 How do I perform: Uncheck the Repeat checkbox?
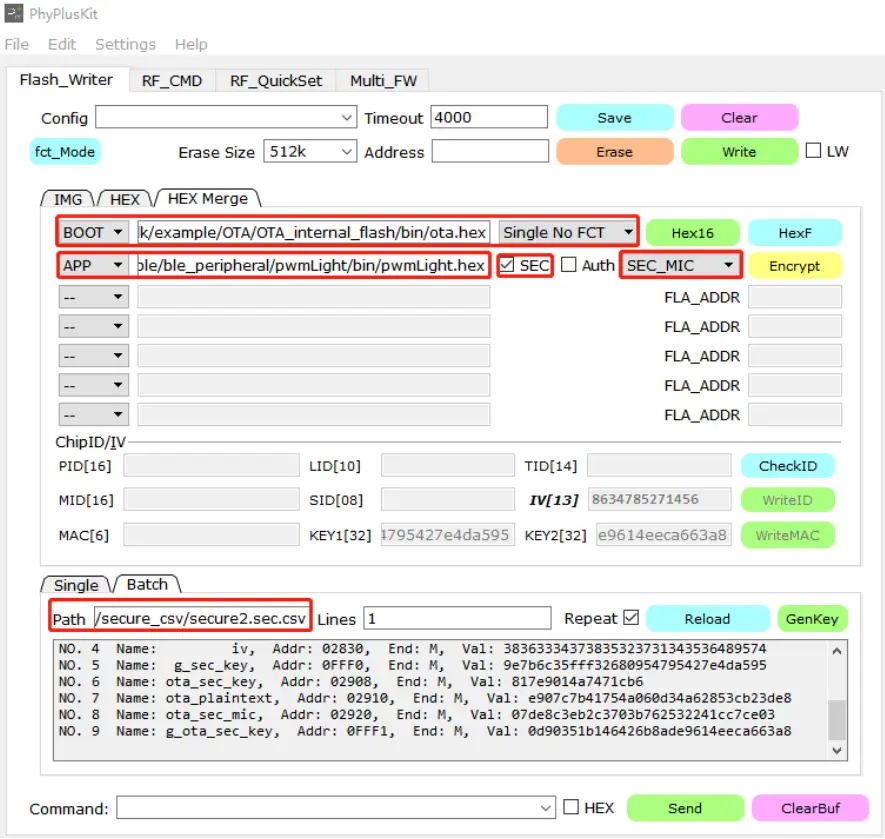coord(630,618)
